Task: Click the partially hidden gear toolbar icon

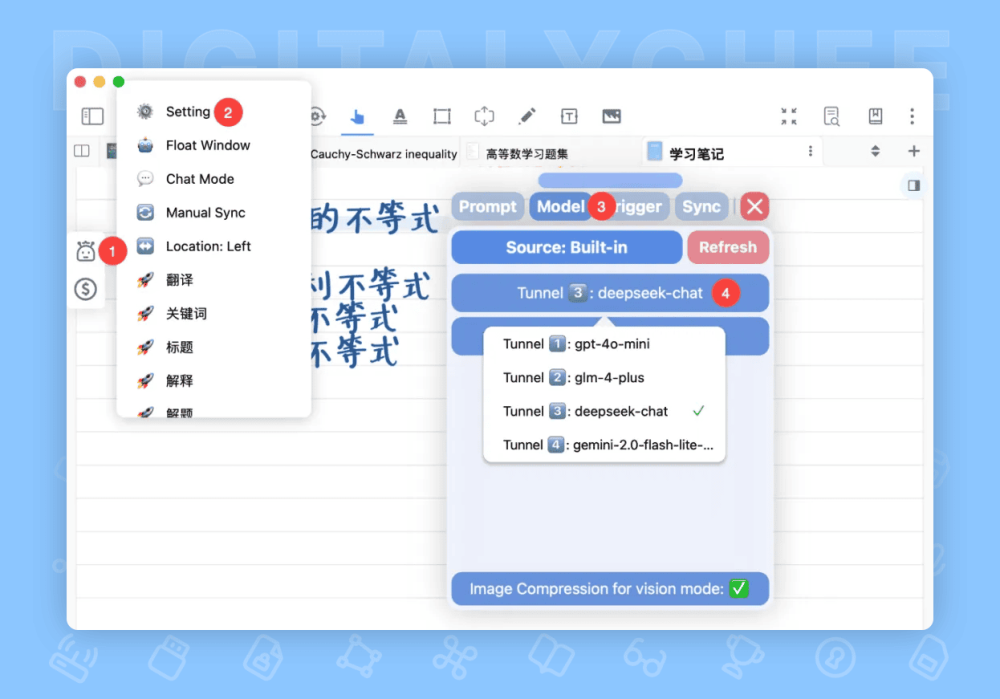Action: [318, 116]
